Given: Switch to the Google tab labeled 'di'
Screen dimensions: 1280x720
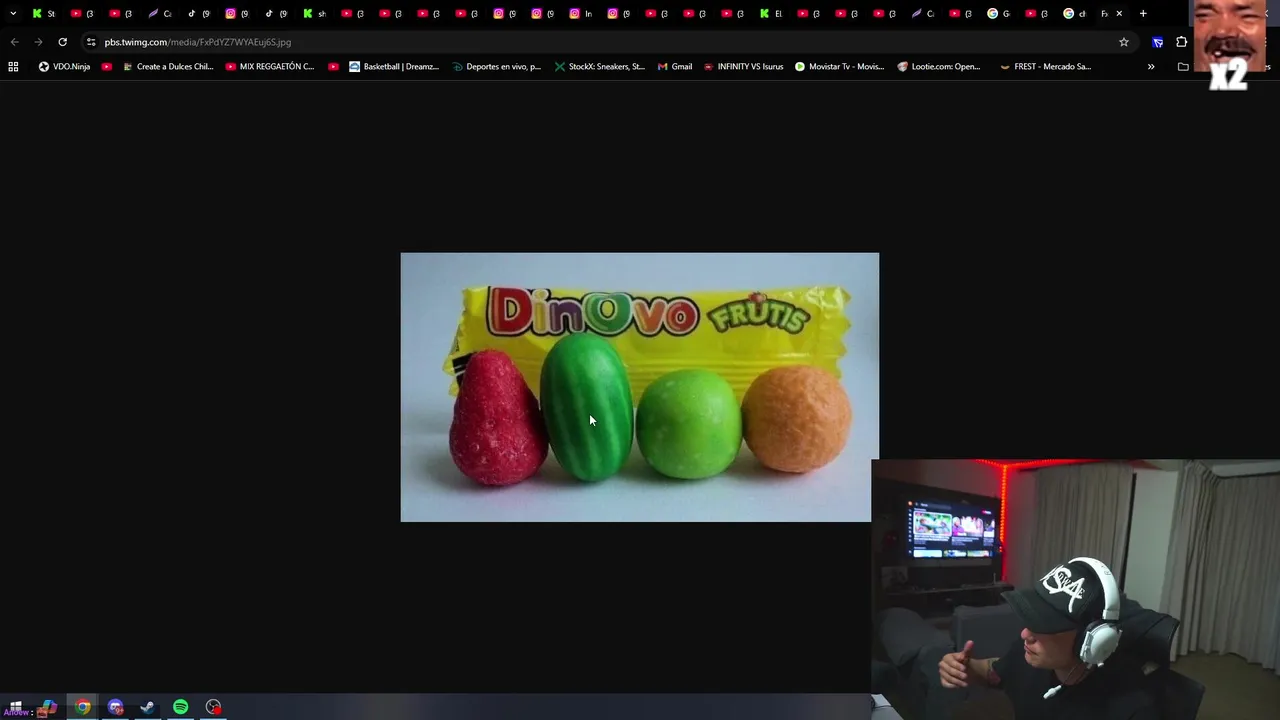Looking at the screenshot, I should [1074, 13].
